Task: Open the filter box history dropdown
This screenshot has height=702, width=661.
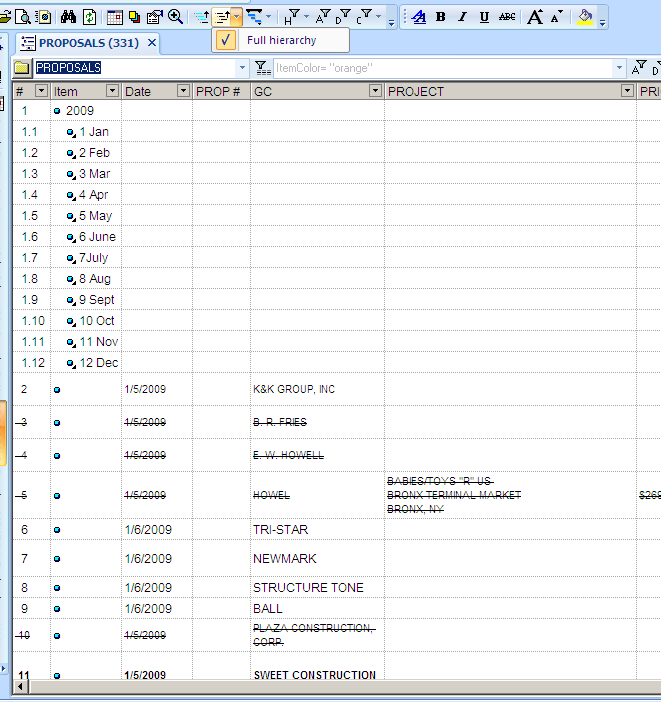Action: click(x=619, y=68)
